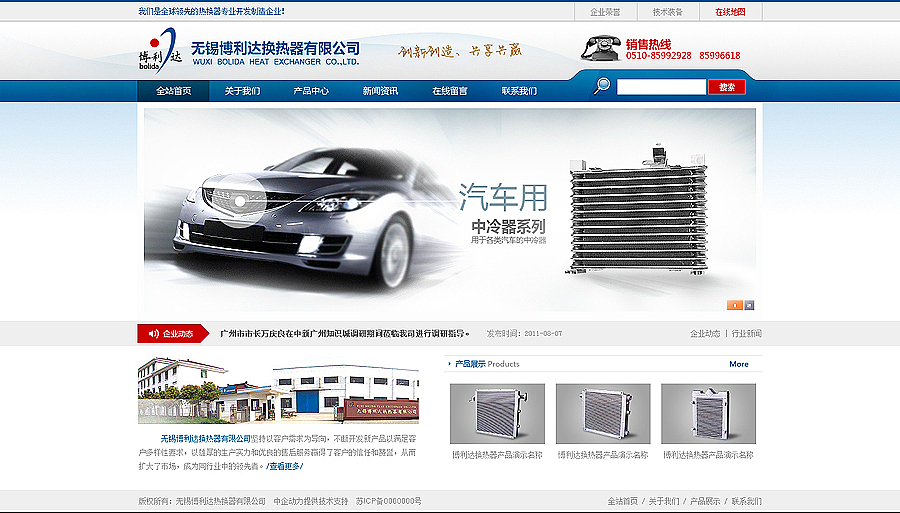This screenshot has width=900, height=513.
Task: Click the magnifying glass search icon
Action: coord(602,86)
